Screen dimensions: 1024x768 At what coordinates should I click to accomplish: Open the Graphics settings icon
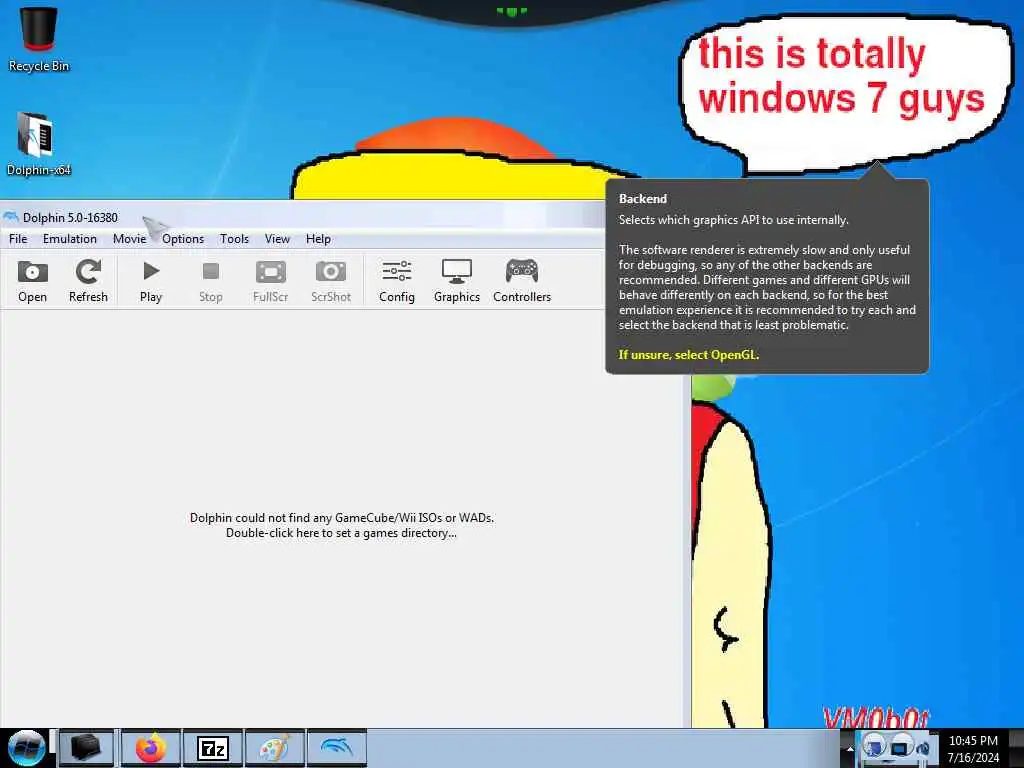tap(456, 281)
